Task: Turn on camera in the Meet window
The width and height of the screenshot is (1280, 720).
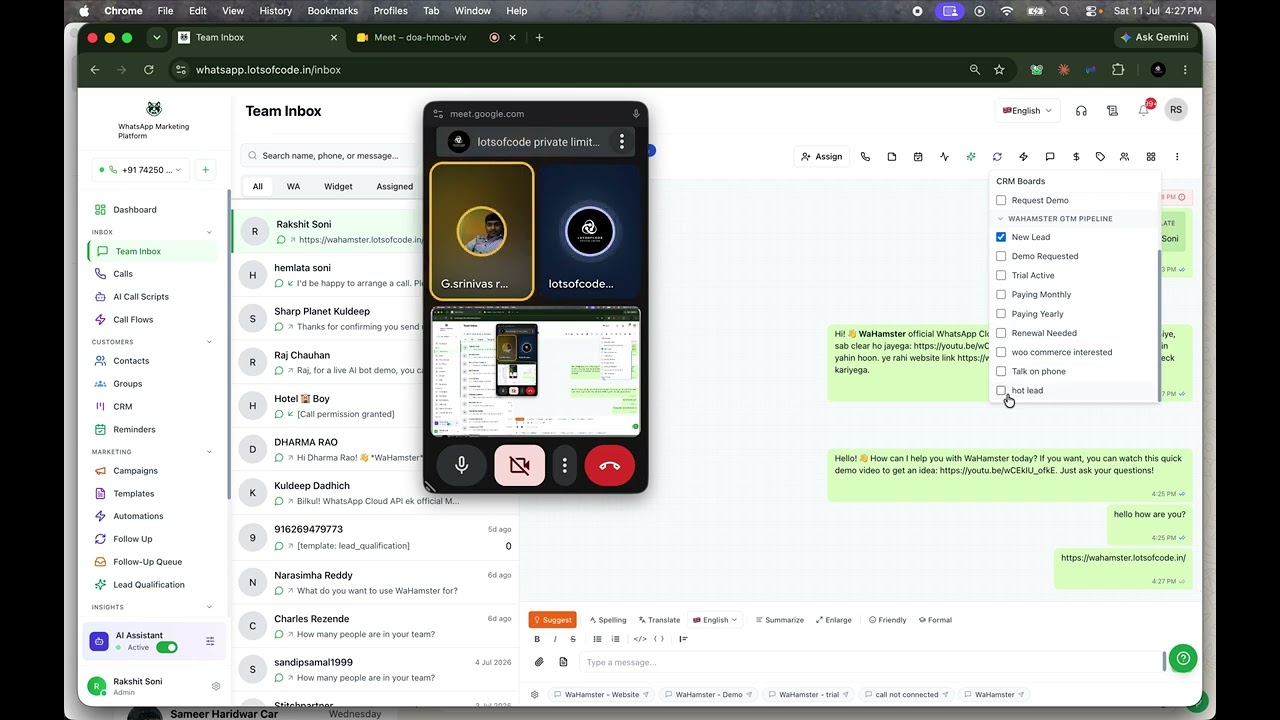Action: (x=519, y=465)
